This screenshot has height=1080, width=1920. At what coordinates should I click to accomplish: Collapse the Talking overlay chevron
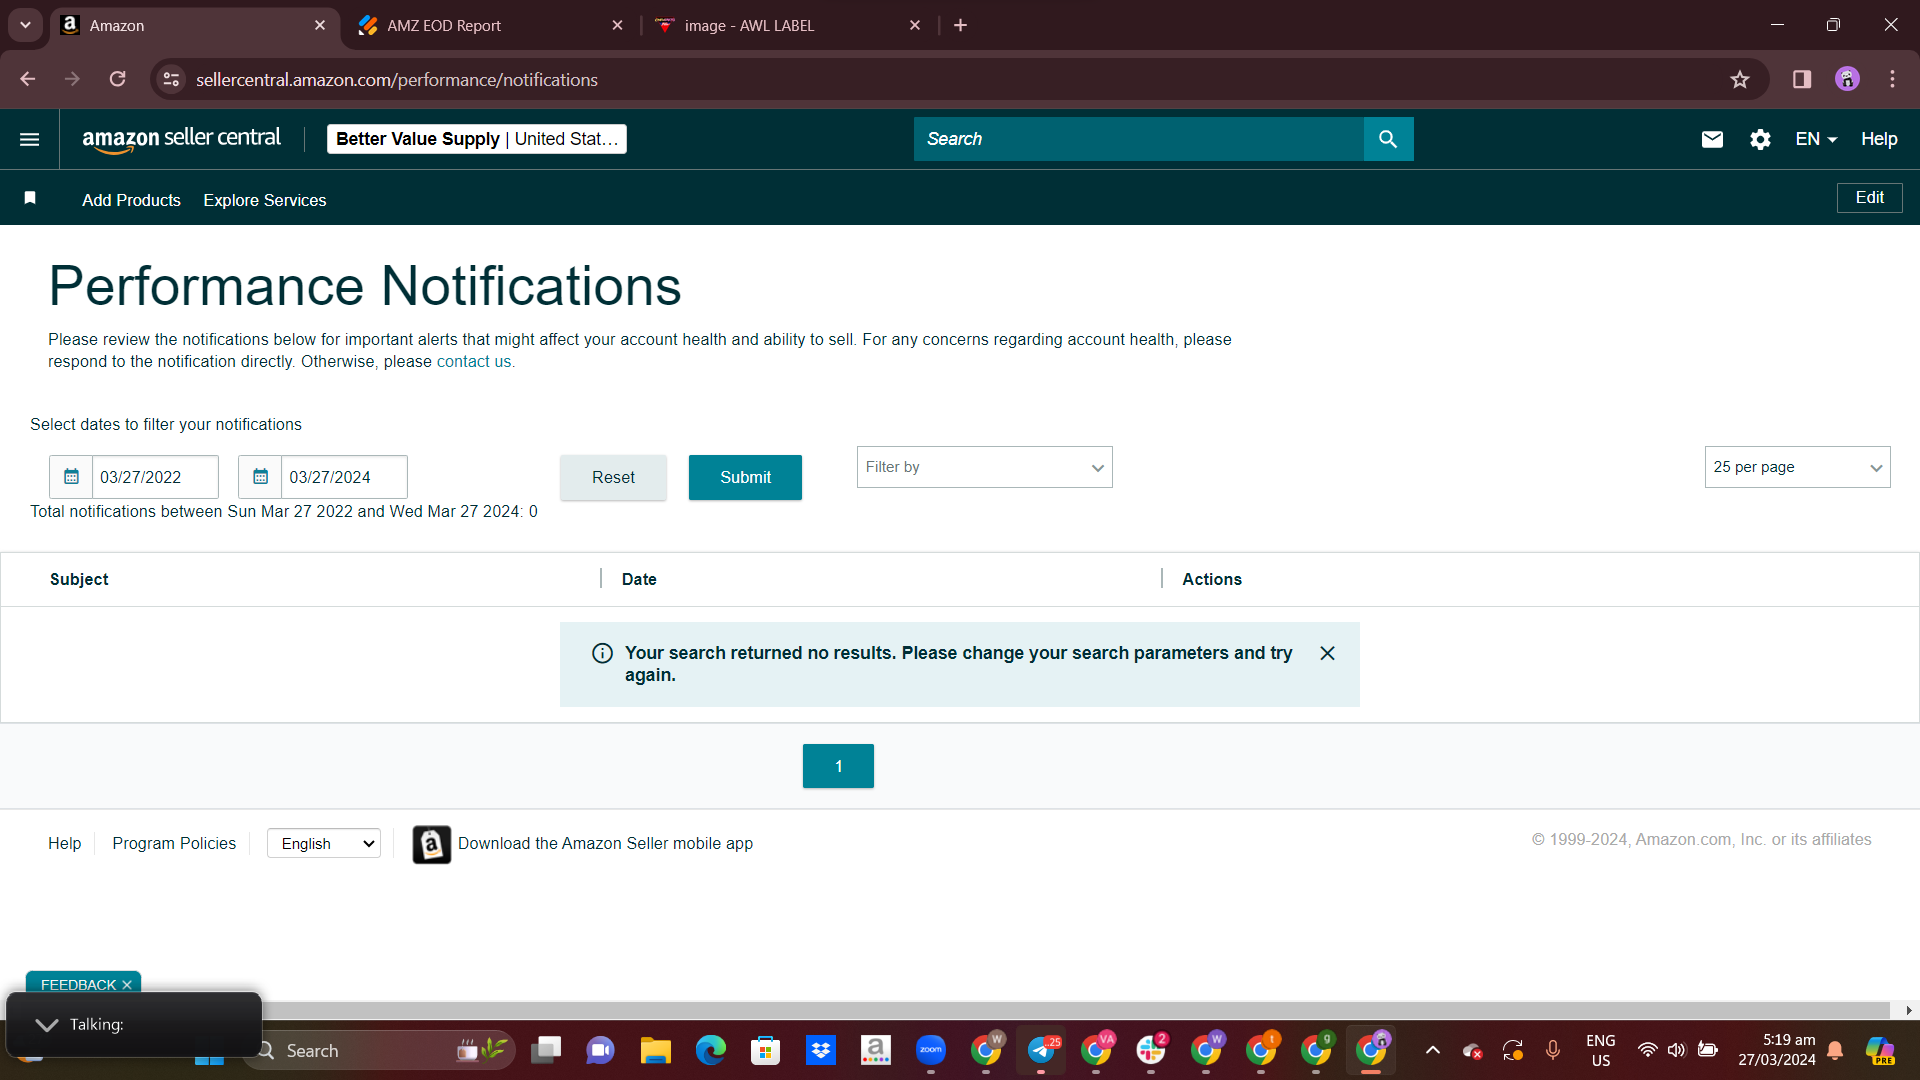pos(46,1025)
